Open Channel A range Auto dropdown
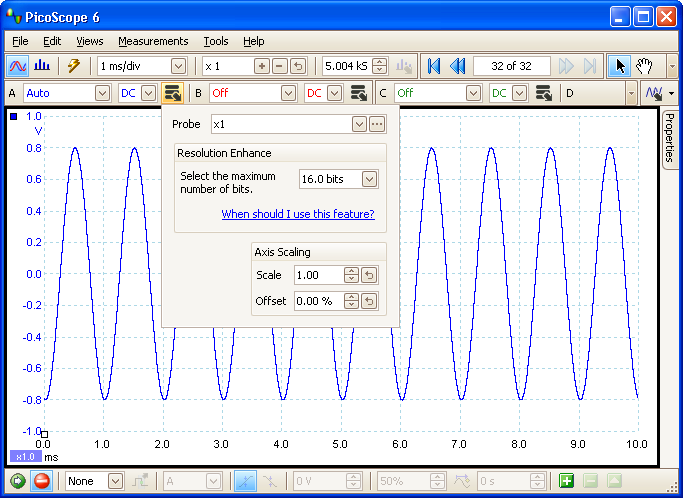The height and width of the screenshot is (498, 683). (x=102, y=93)
